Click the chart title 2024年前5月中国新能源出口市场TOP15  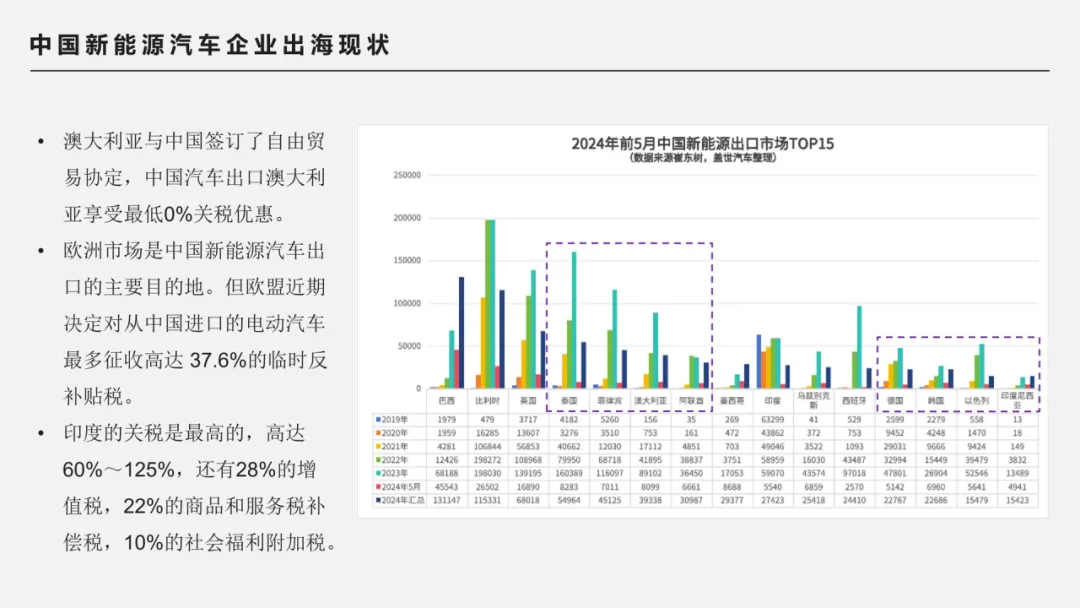[702, 143]
